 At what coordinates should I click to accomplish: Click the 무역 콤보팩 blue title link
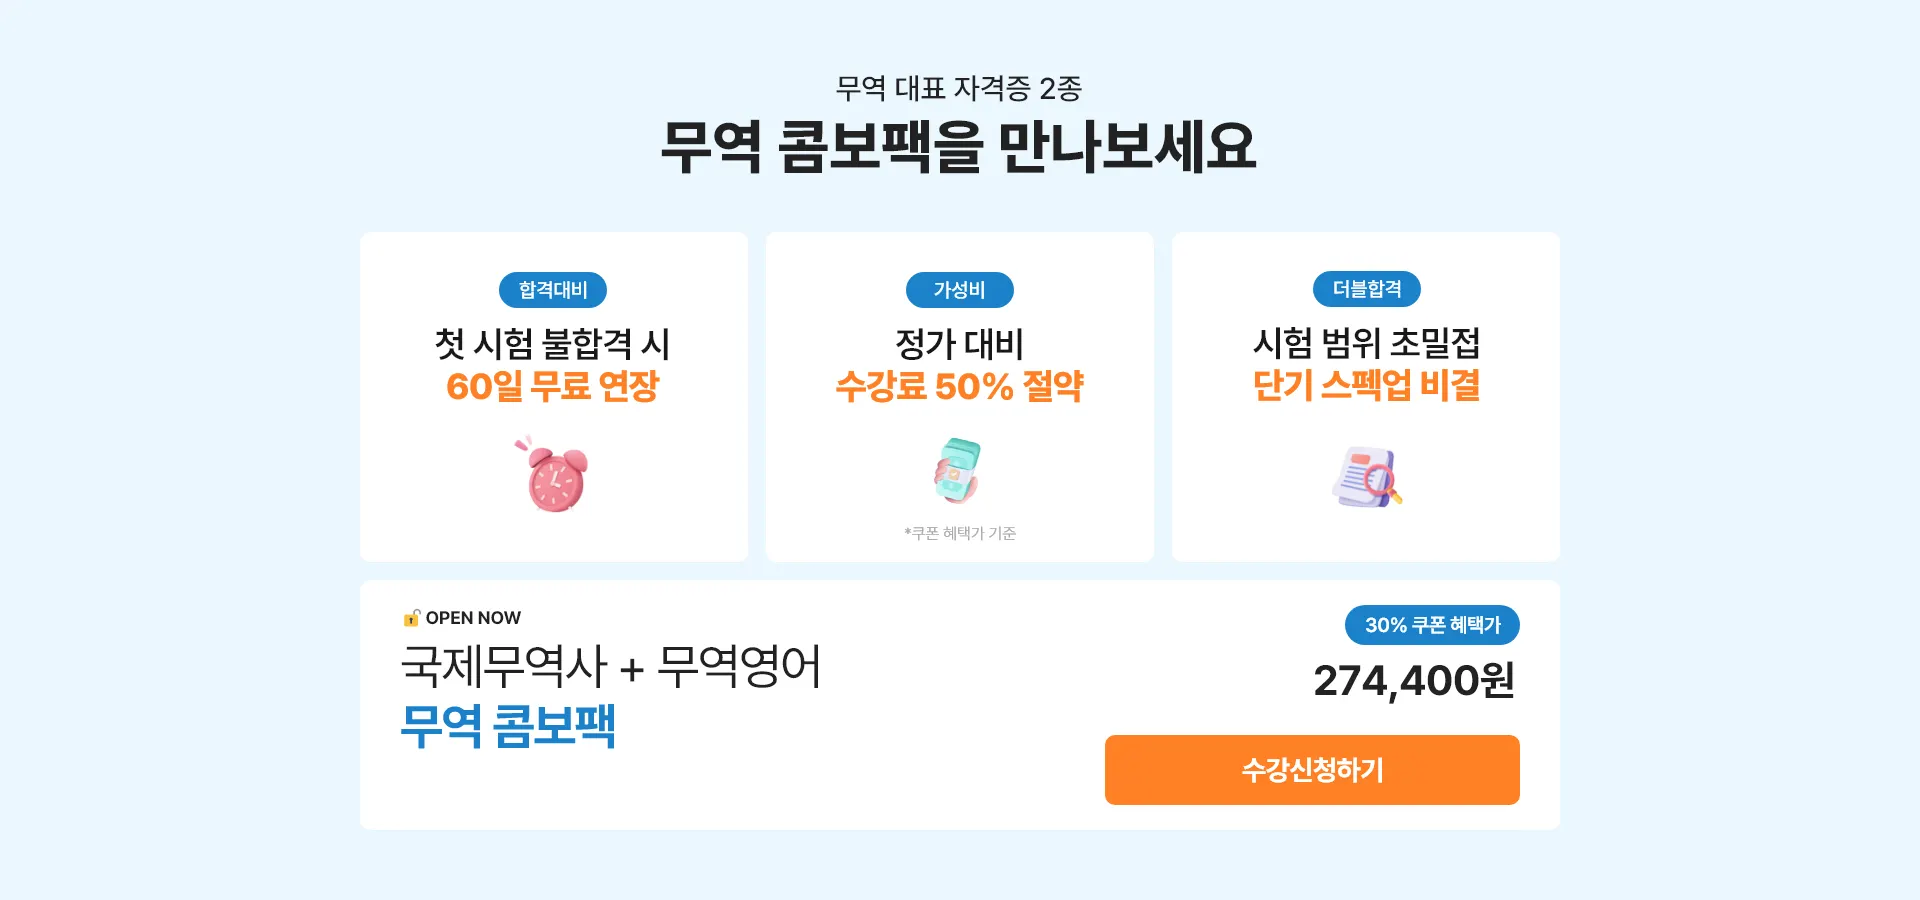click(x=508, y=726)
